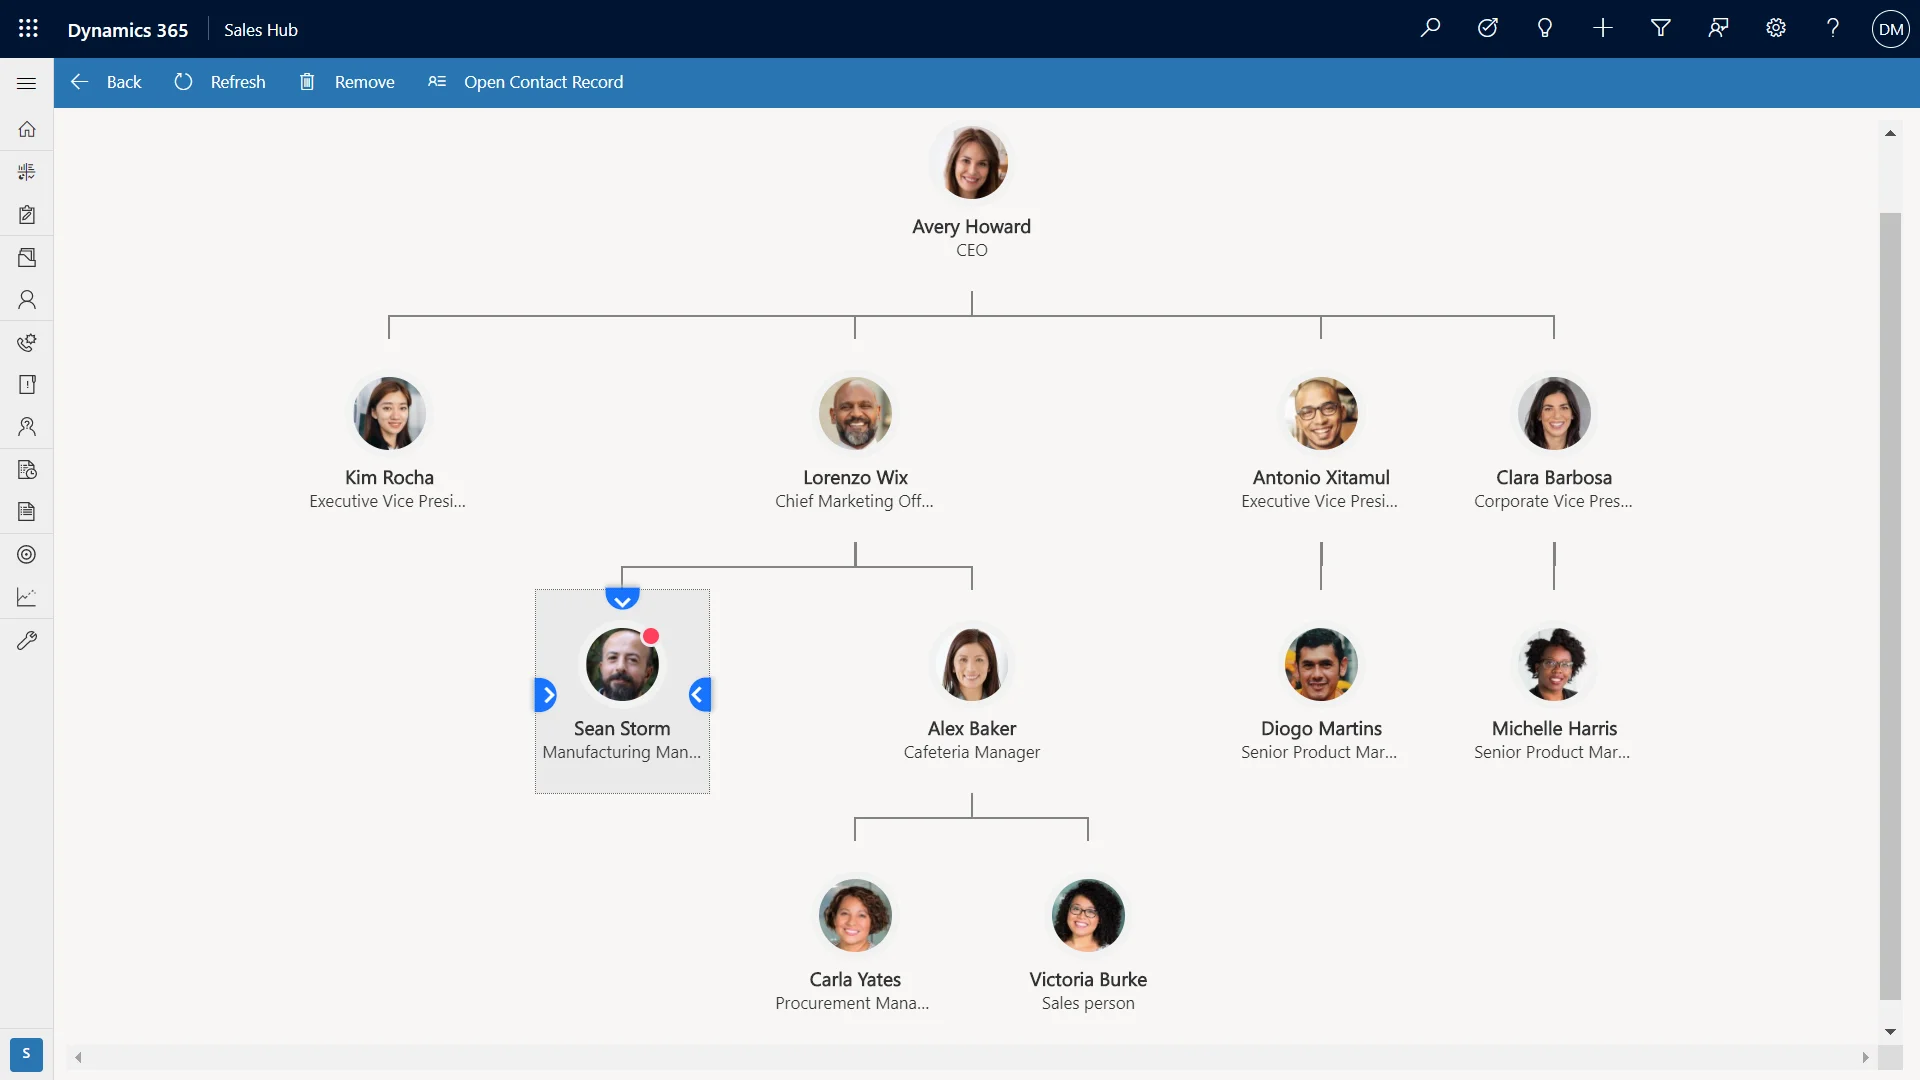Click the vertical scrollbar down arrow
This screenshot has height=1080, width=1920.
click(1890, 1031)
